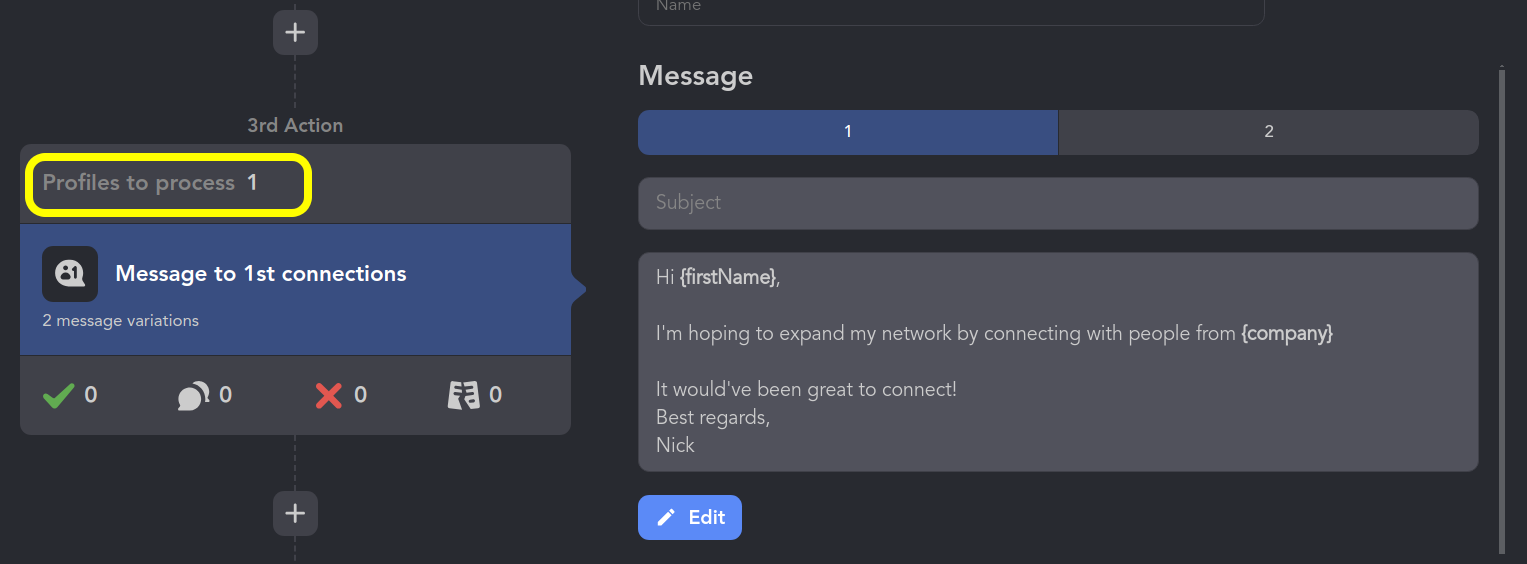Click the Message to 1st connections chat icon
This screenshot has height=564, width=1527.
coord(70,274)
